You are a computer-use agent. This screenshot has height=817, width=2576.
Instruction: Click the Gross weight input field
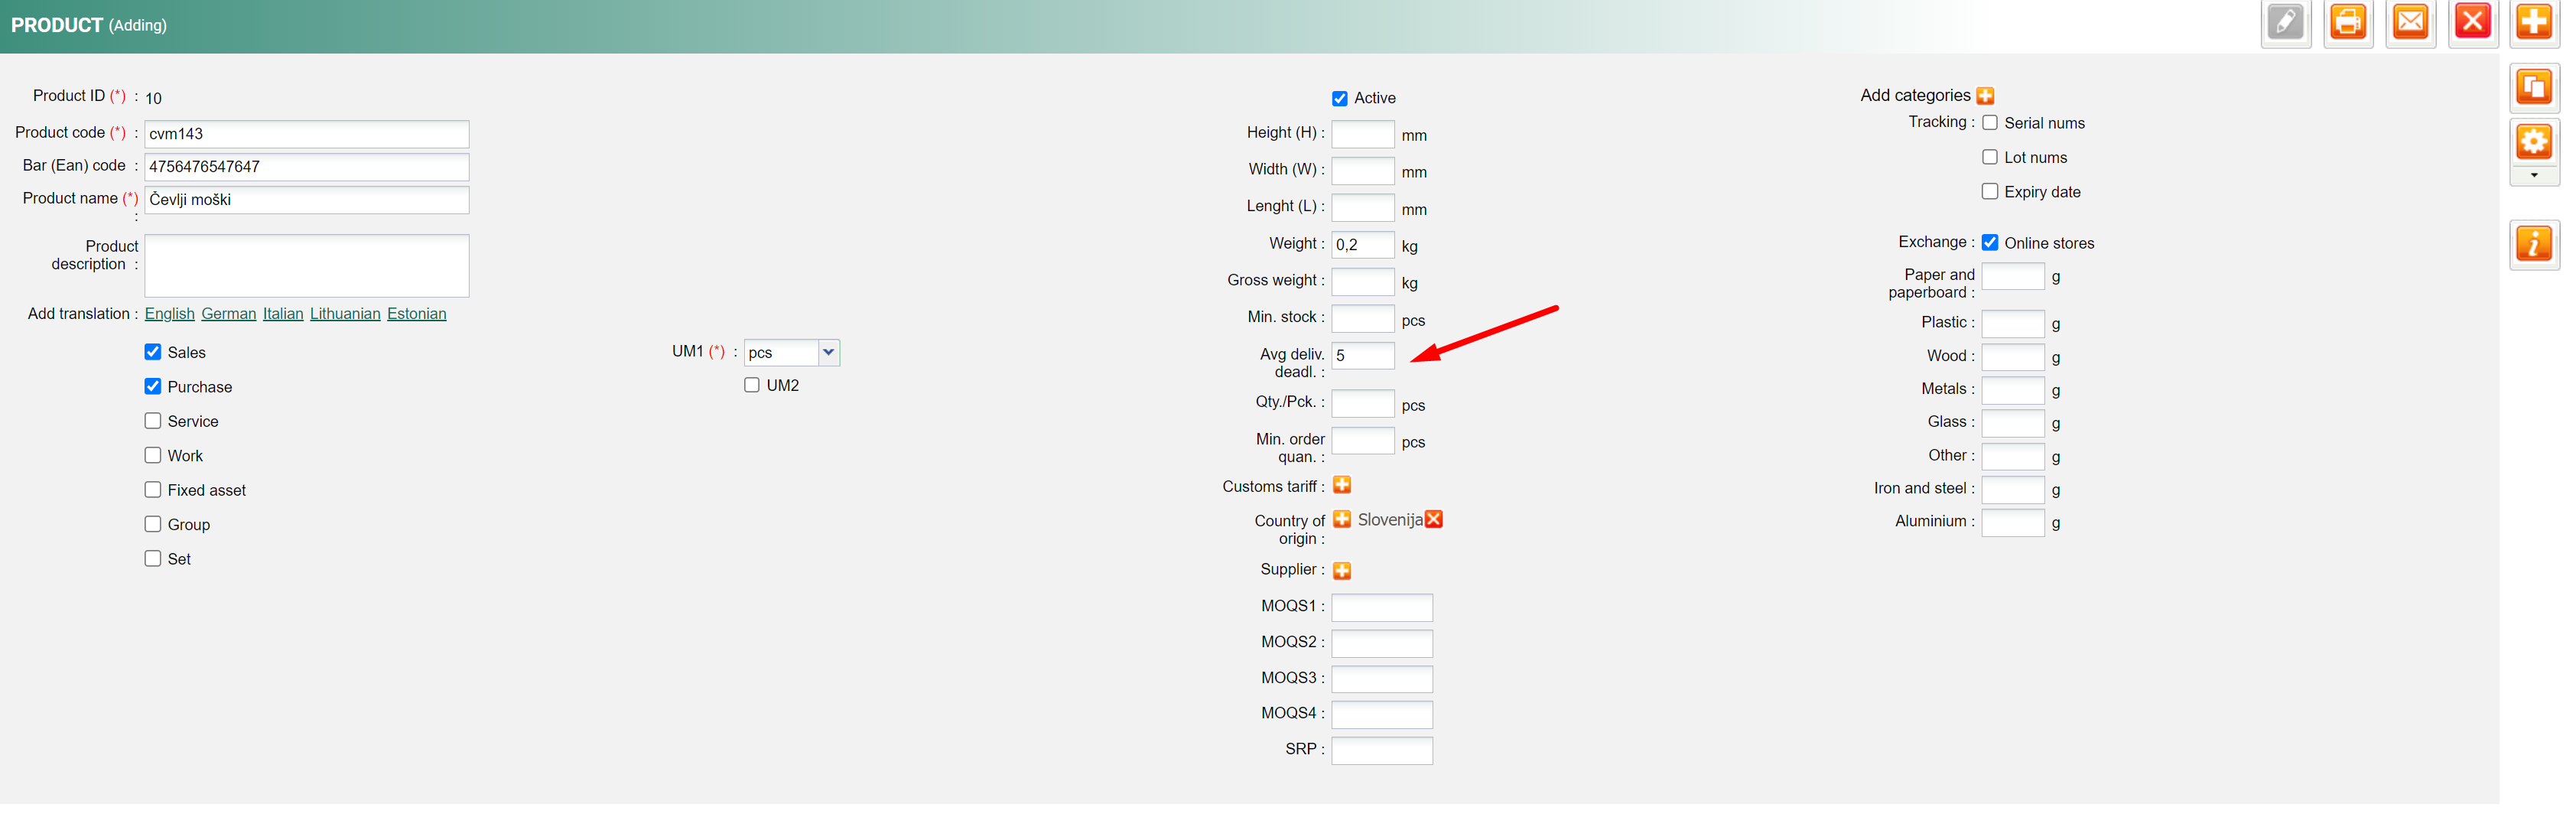tap(1363, 282)
